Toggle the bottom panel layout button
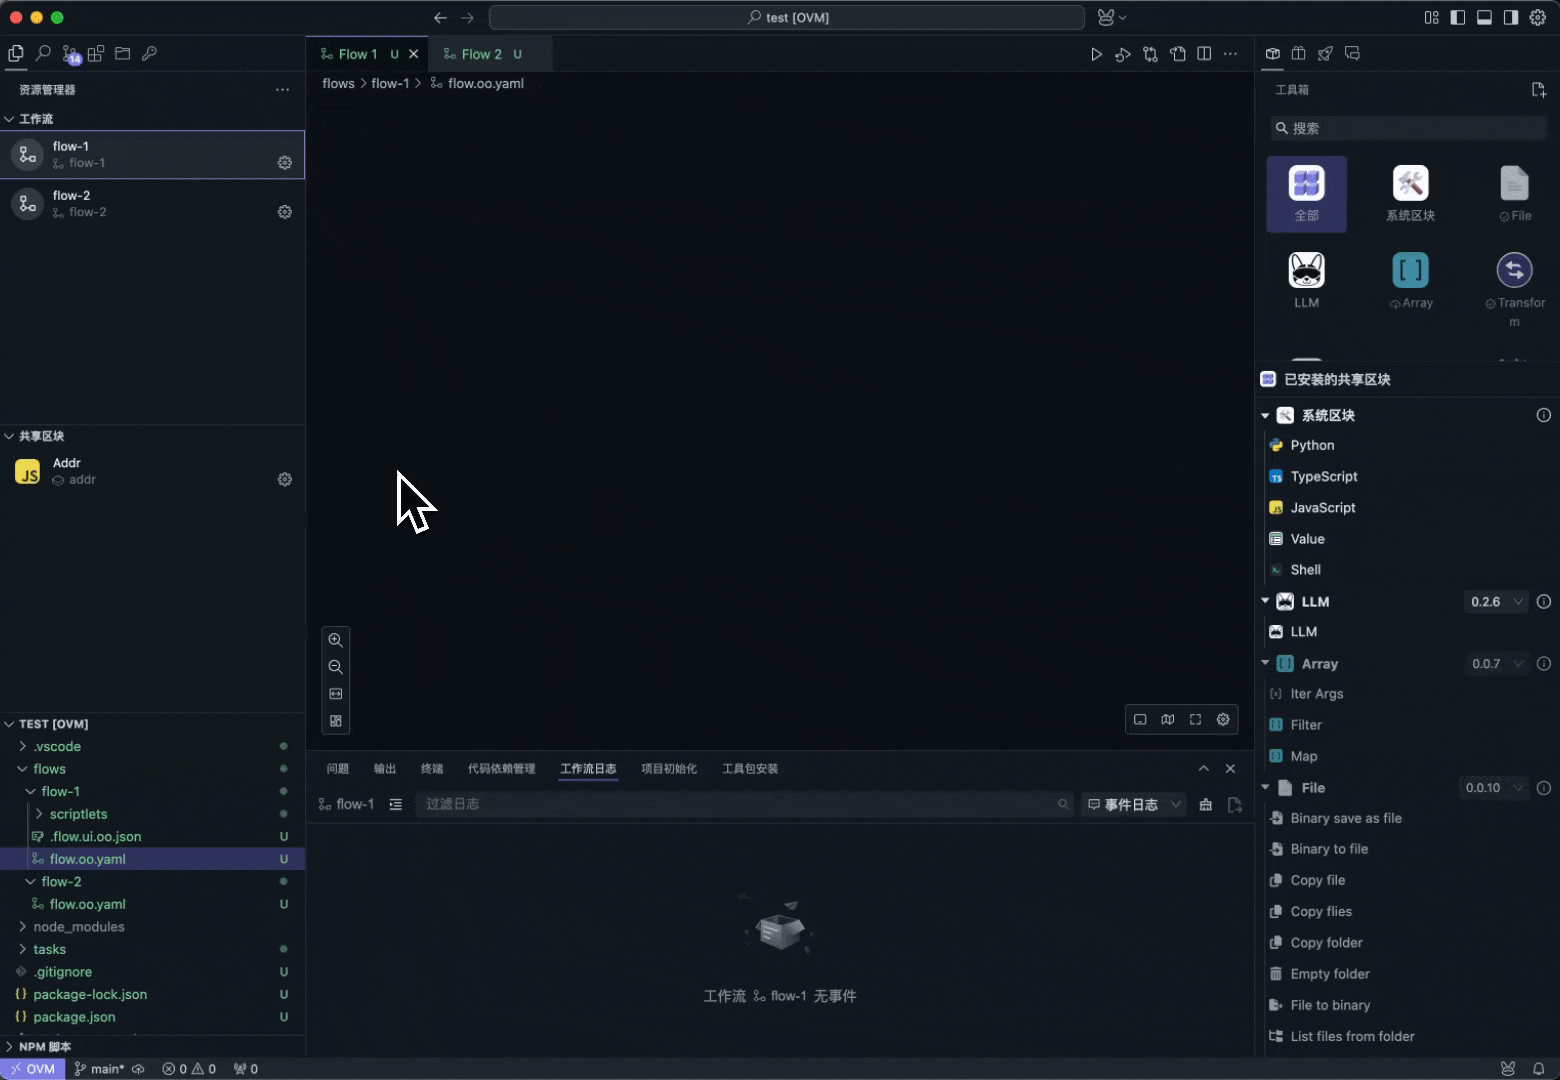 click(x=1484, y=17)
